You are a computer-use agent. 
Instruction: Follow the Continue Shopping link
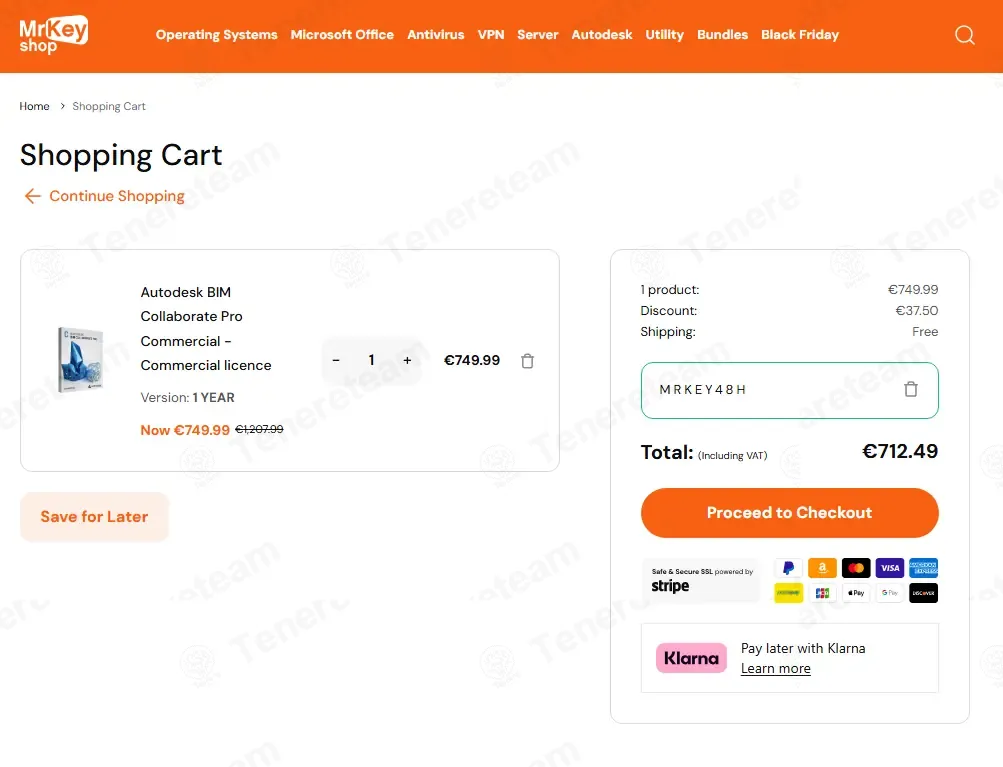pos(116,196)
